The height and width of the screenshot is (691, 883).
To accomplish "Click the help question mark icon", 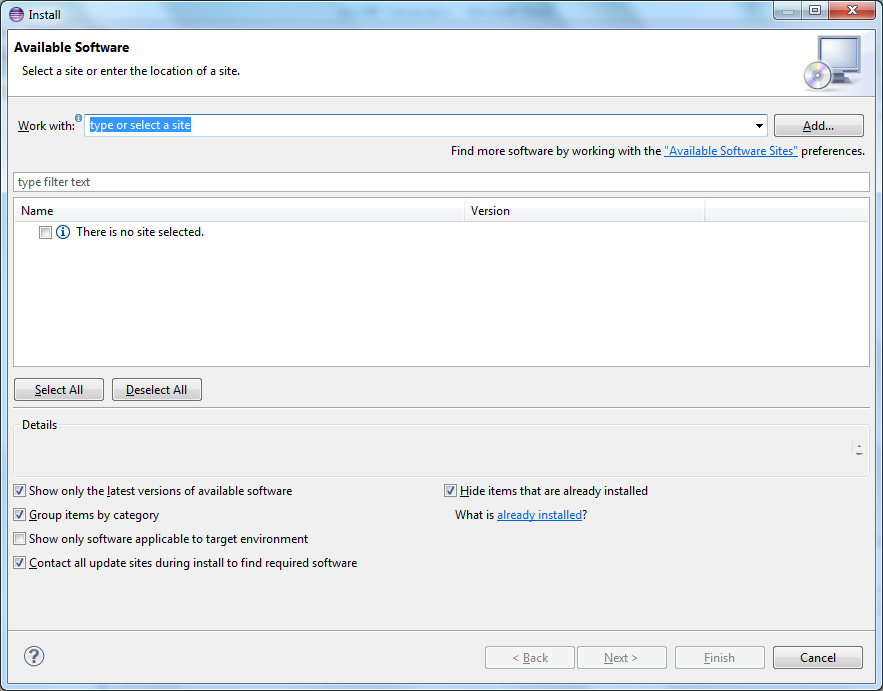I will [33, 656].
